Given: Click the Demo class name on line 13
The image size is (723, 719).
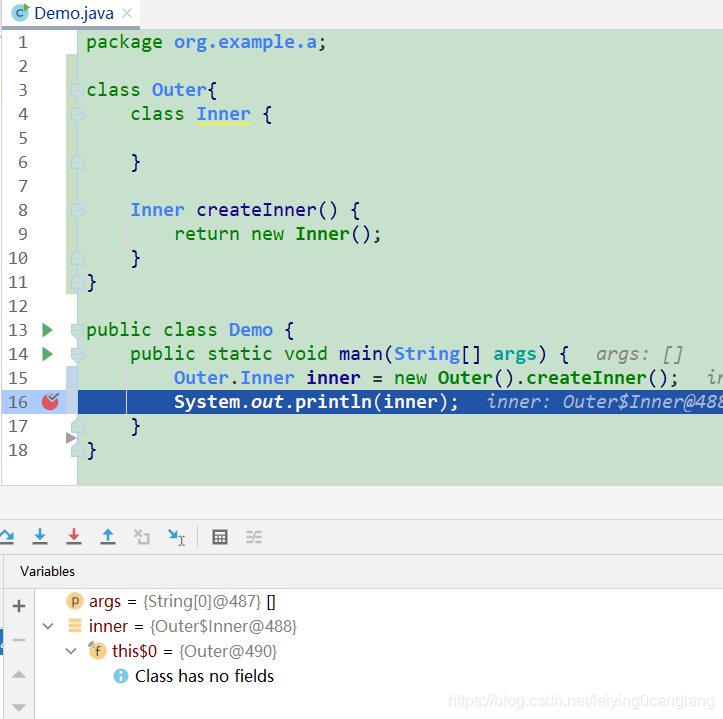Looking at the screenshot, I should point(251,330).
